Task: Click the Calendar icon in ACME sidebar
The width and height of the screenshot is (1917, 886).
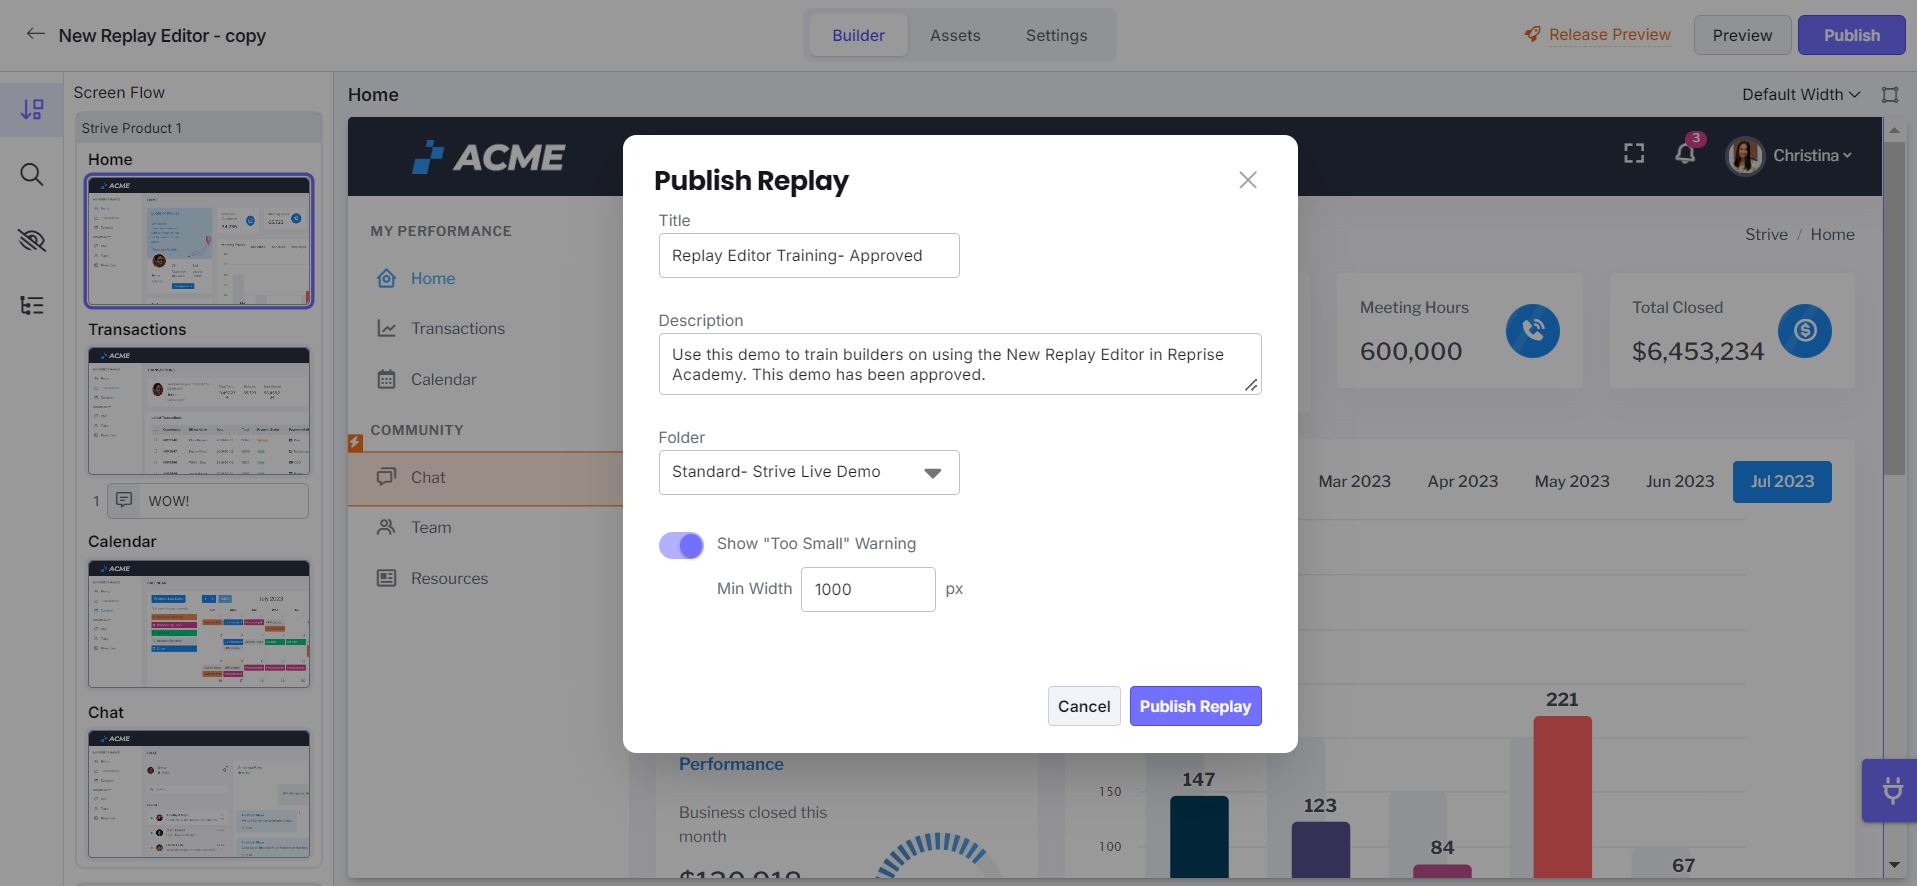Action: click(386, 379)
